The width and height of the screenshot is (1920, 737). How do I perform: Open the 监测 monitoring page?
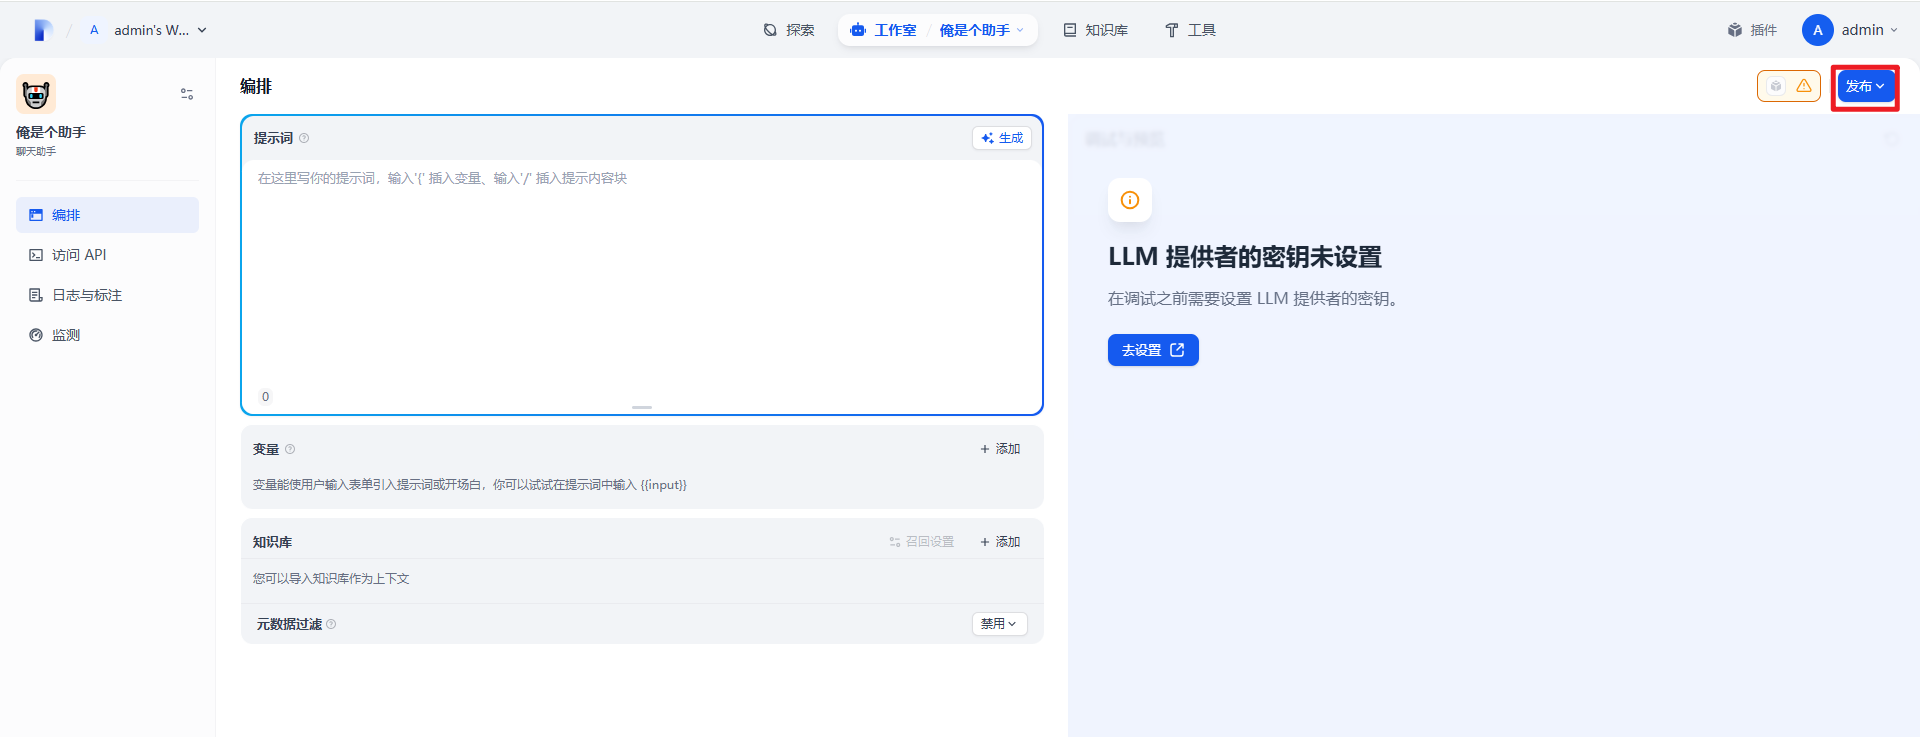pyautogui.click(x=107, y=335)
